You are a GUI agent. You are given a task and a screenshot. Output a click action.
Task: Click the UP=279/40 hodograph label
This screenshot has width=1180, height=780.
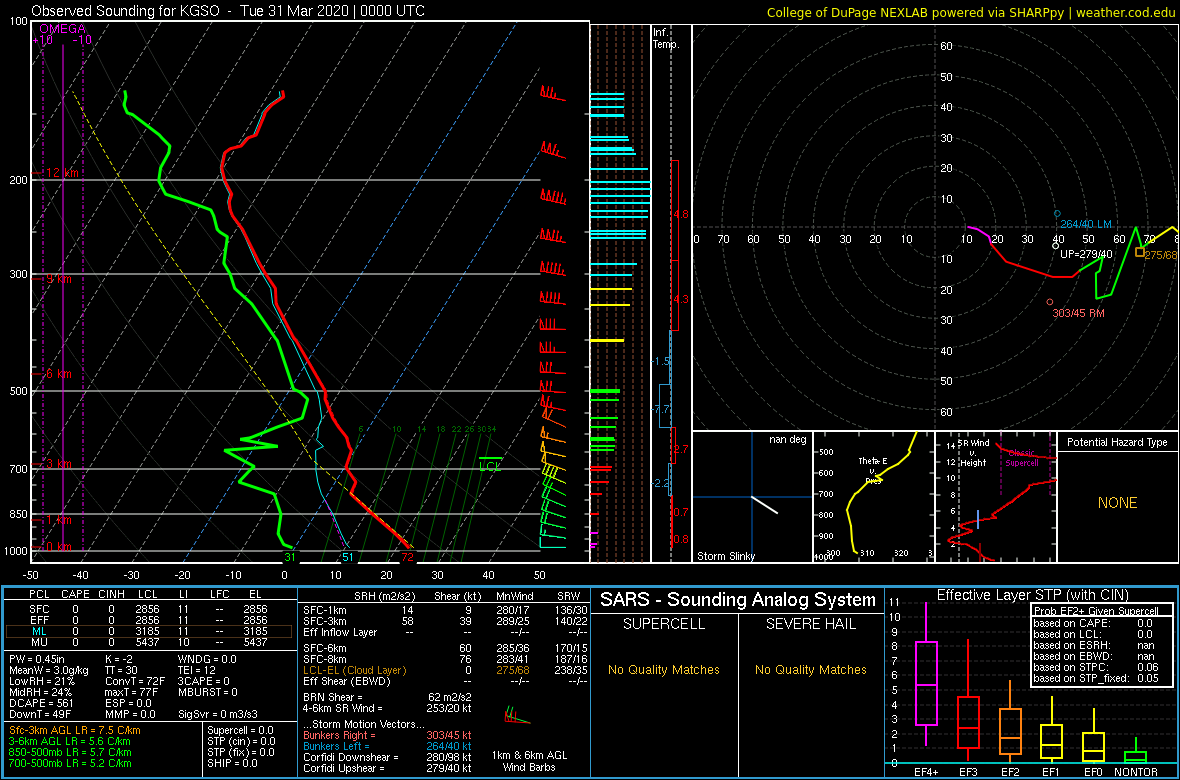coord(1086,254)
